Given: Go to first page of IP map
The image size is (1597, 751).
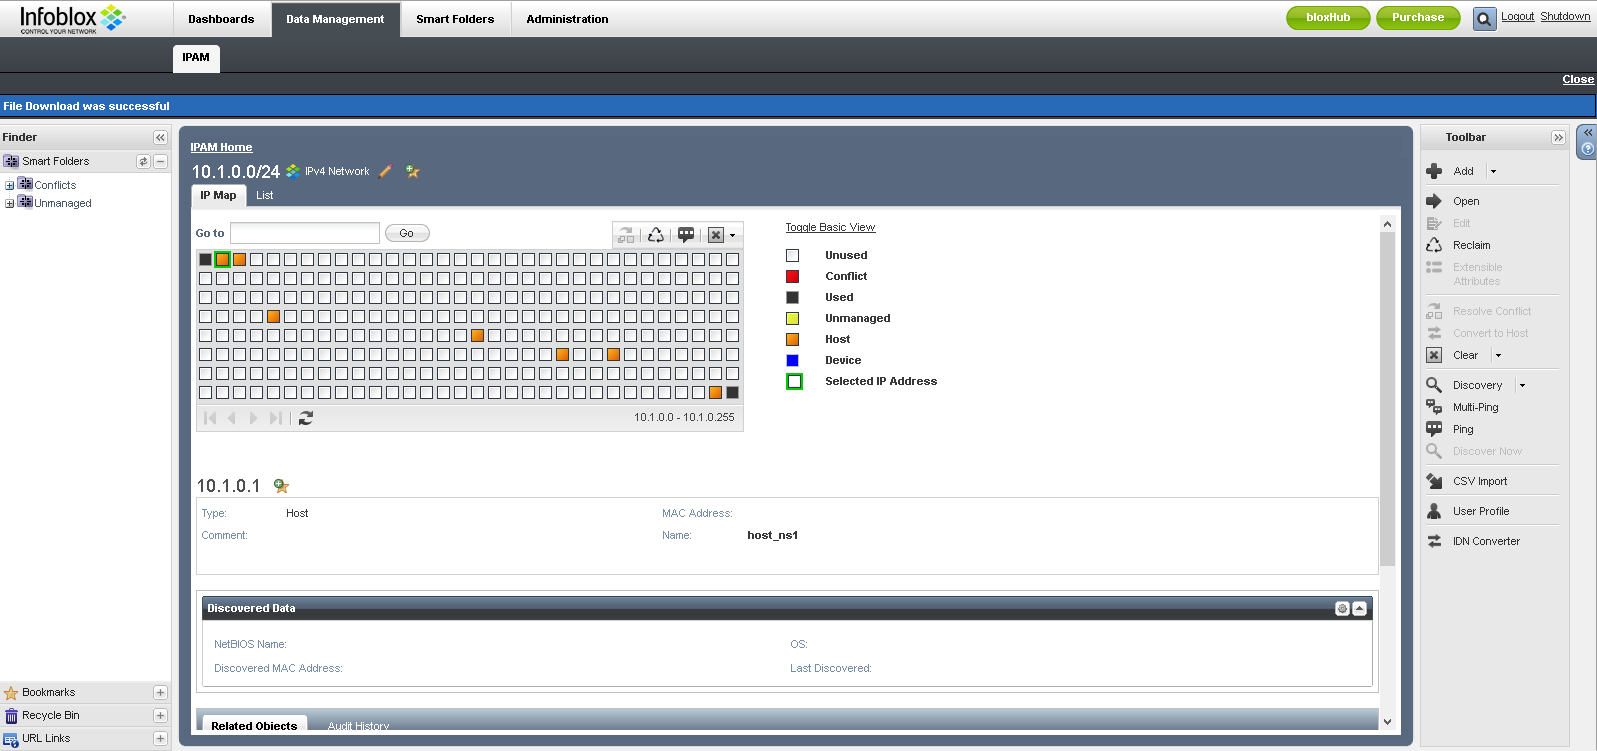Looking at the screenshot, I should 210,418.
